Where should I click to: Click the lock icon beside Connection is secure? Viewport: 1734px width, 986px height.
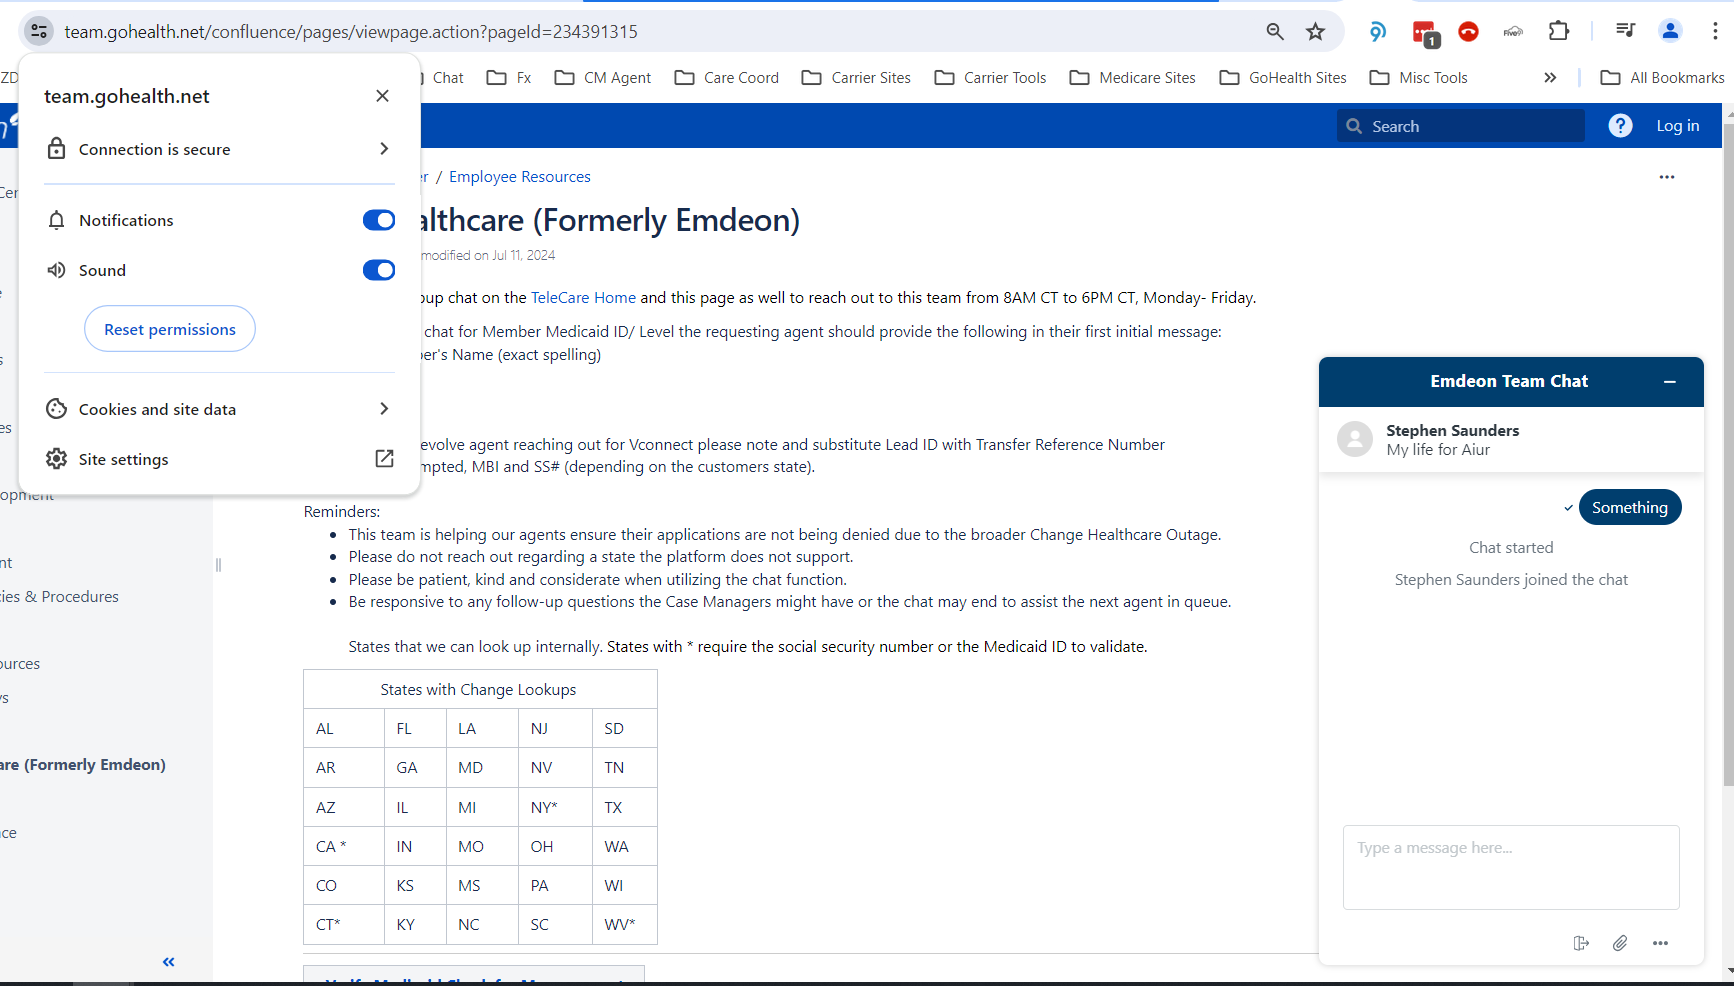coord(57,149)
